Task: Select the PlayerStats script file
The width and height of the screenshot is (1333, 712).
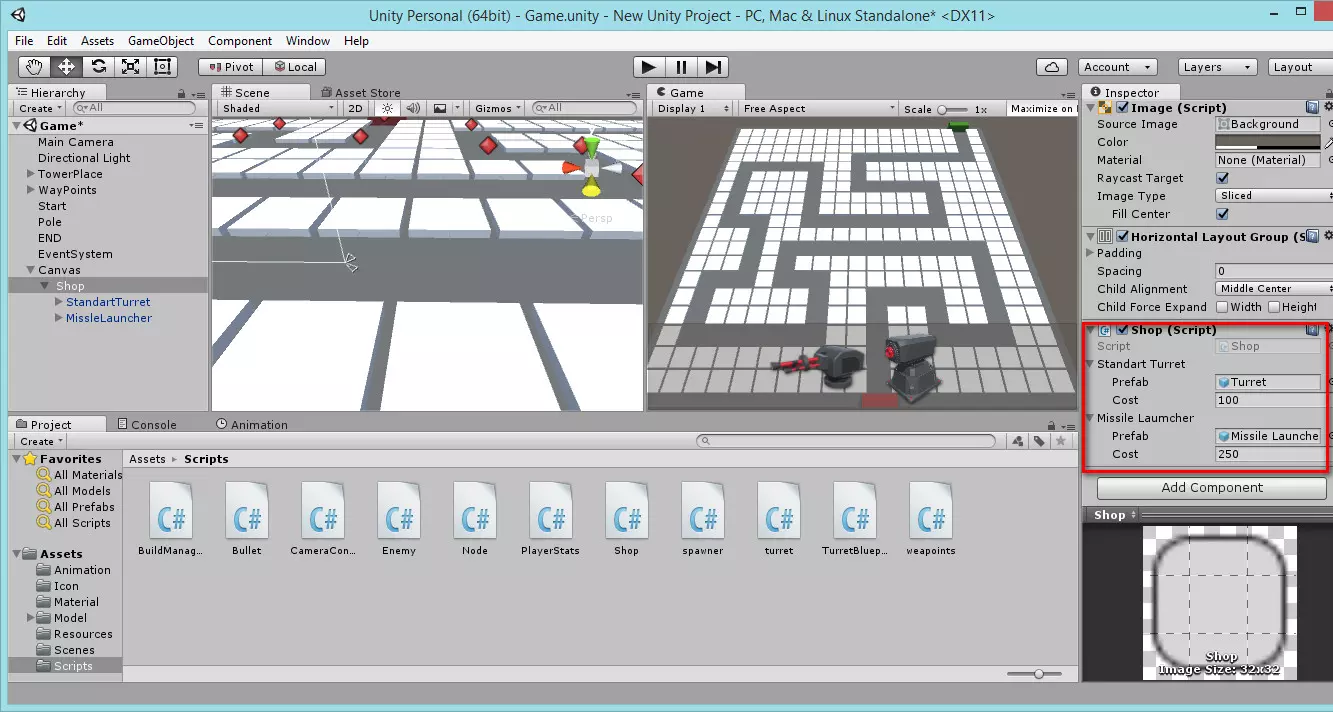Action: 551,519
